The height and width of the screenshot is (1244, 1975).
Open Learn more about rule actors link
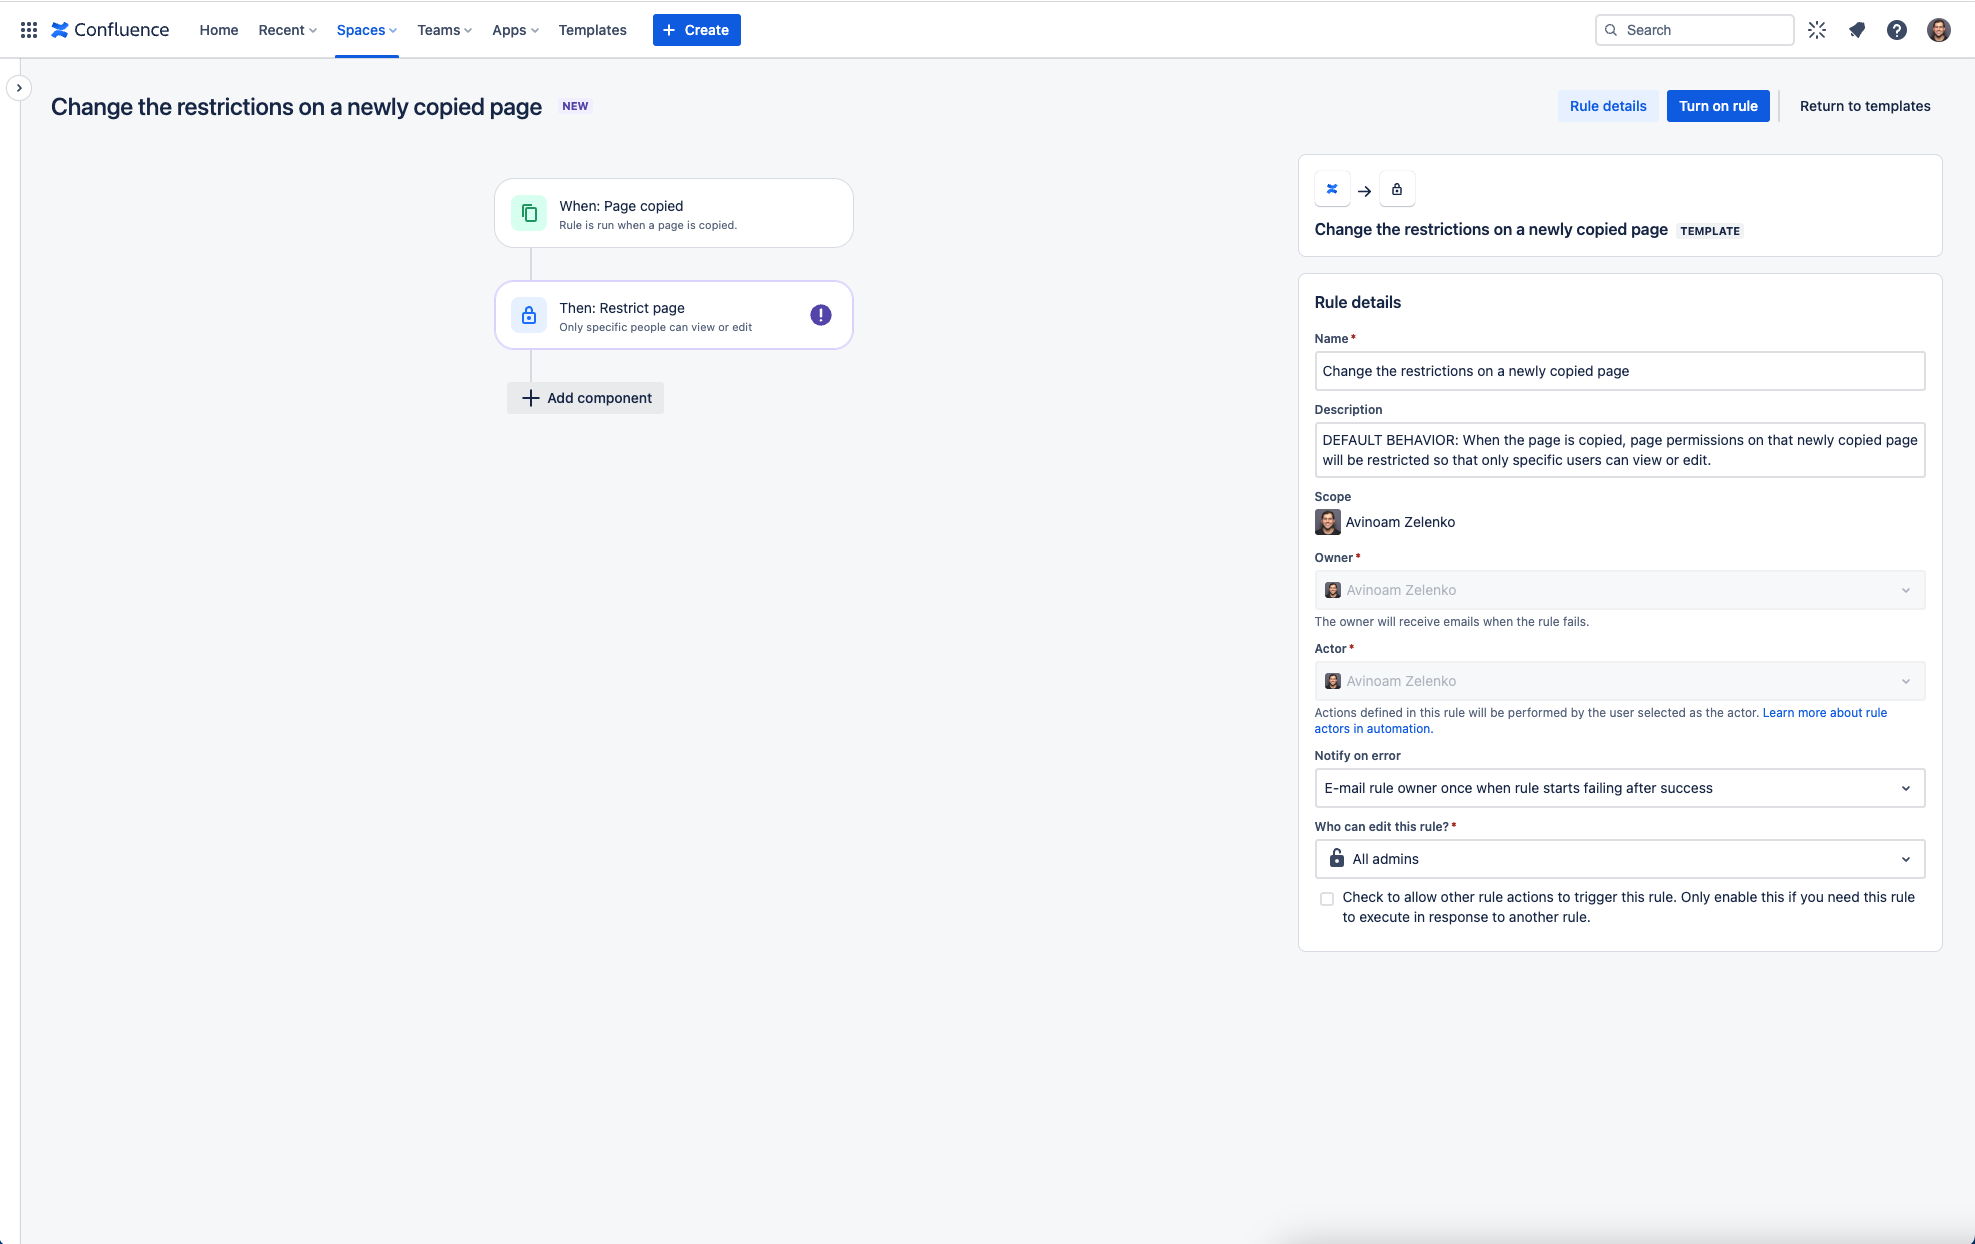coord(1601,721)
